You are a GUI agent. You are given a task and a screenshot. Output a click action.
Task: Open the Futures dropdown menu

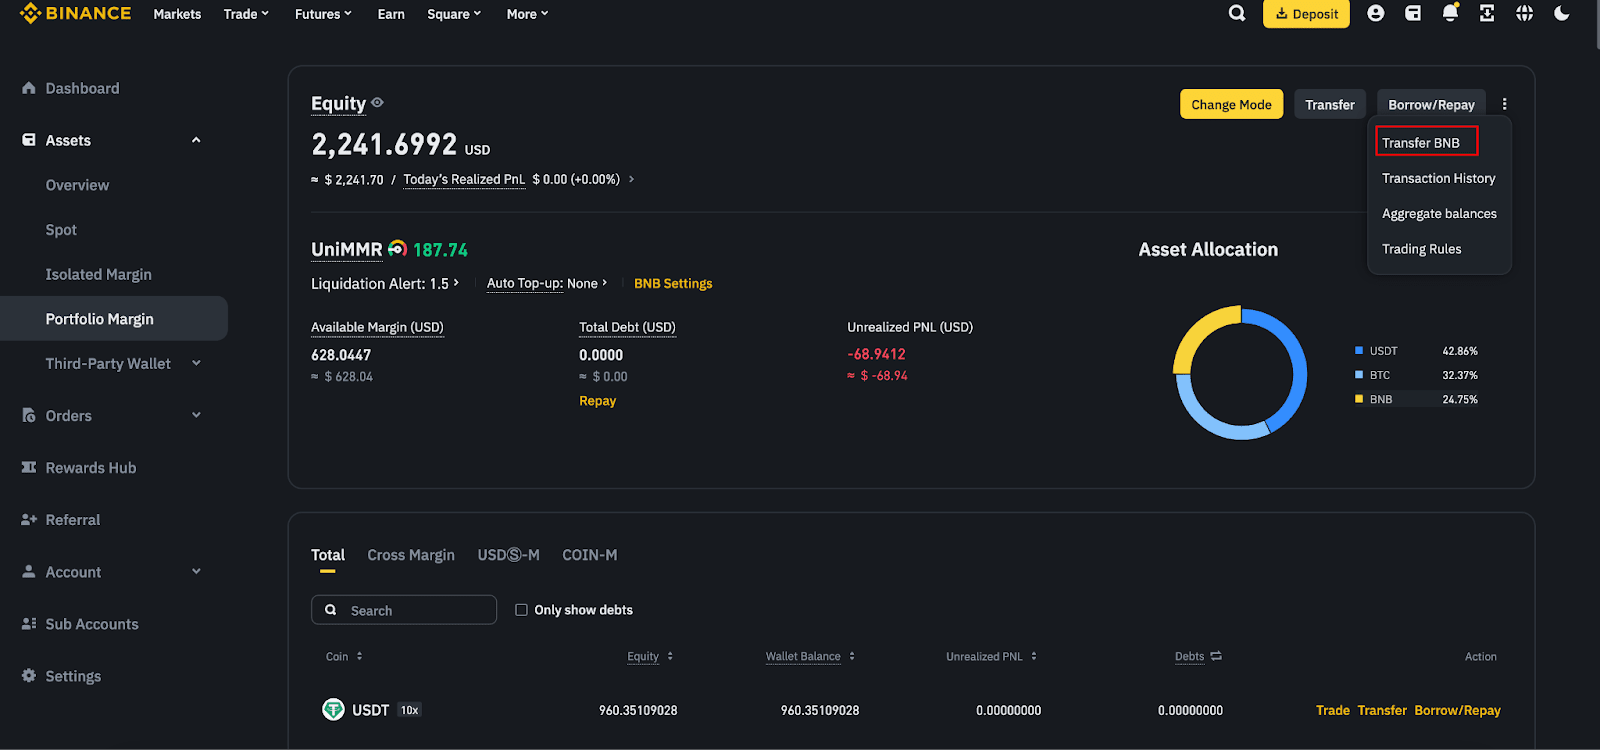pos(323,14)
